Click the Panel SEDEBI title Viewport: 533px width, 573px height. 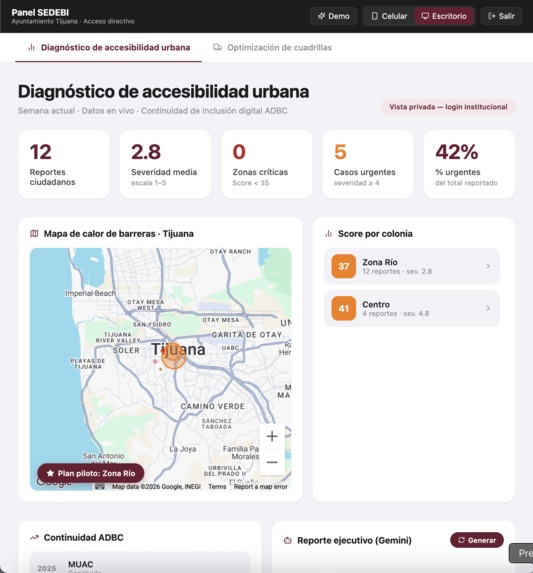(x=40, y=12)
